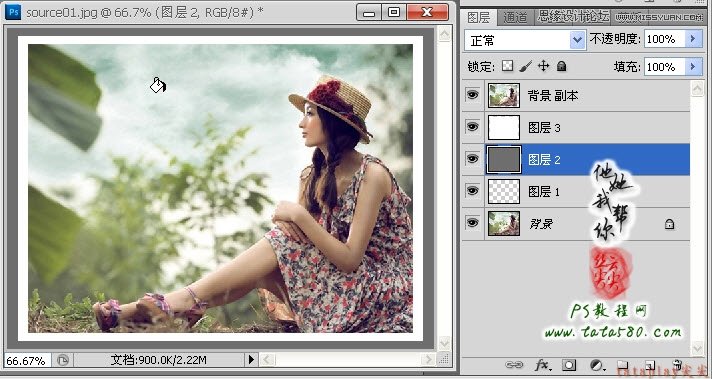The height and width of the screenshot is (379, 712).
Task: Create new fill or adjustment layer
Action: coord(597,365)
